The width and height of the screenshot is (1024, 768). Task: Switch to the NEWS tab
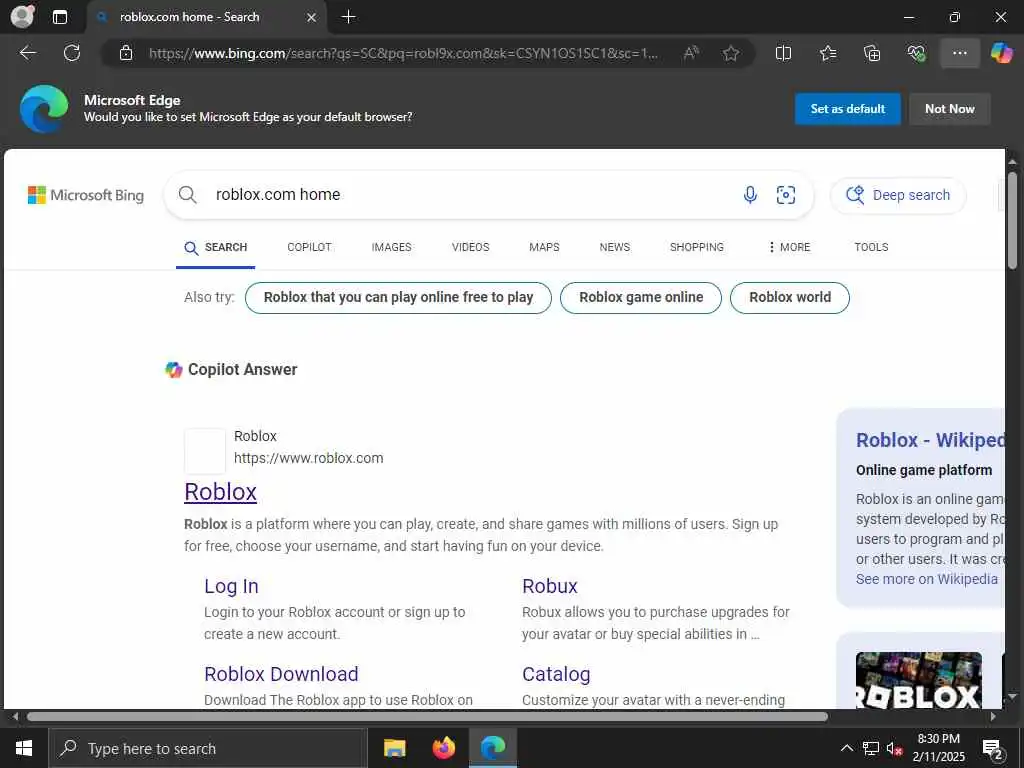(615, 248)
